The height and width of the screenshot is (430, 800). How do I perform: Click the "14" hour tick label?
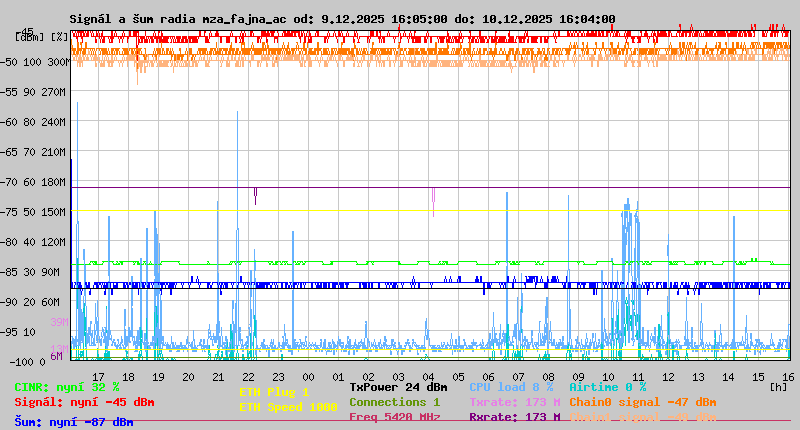click(x=728, y=377)
